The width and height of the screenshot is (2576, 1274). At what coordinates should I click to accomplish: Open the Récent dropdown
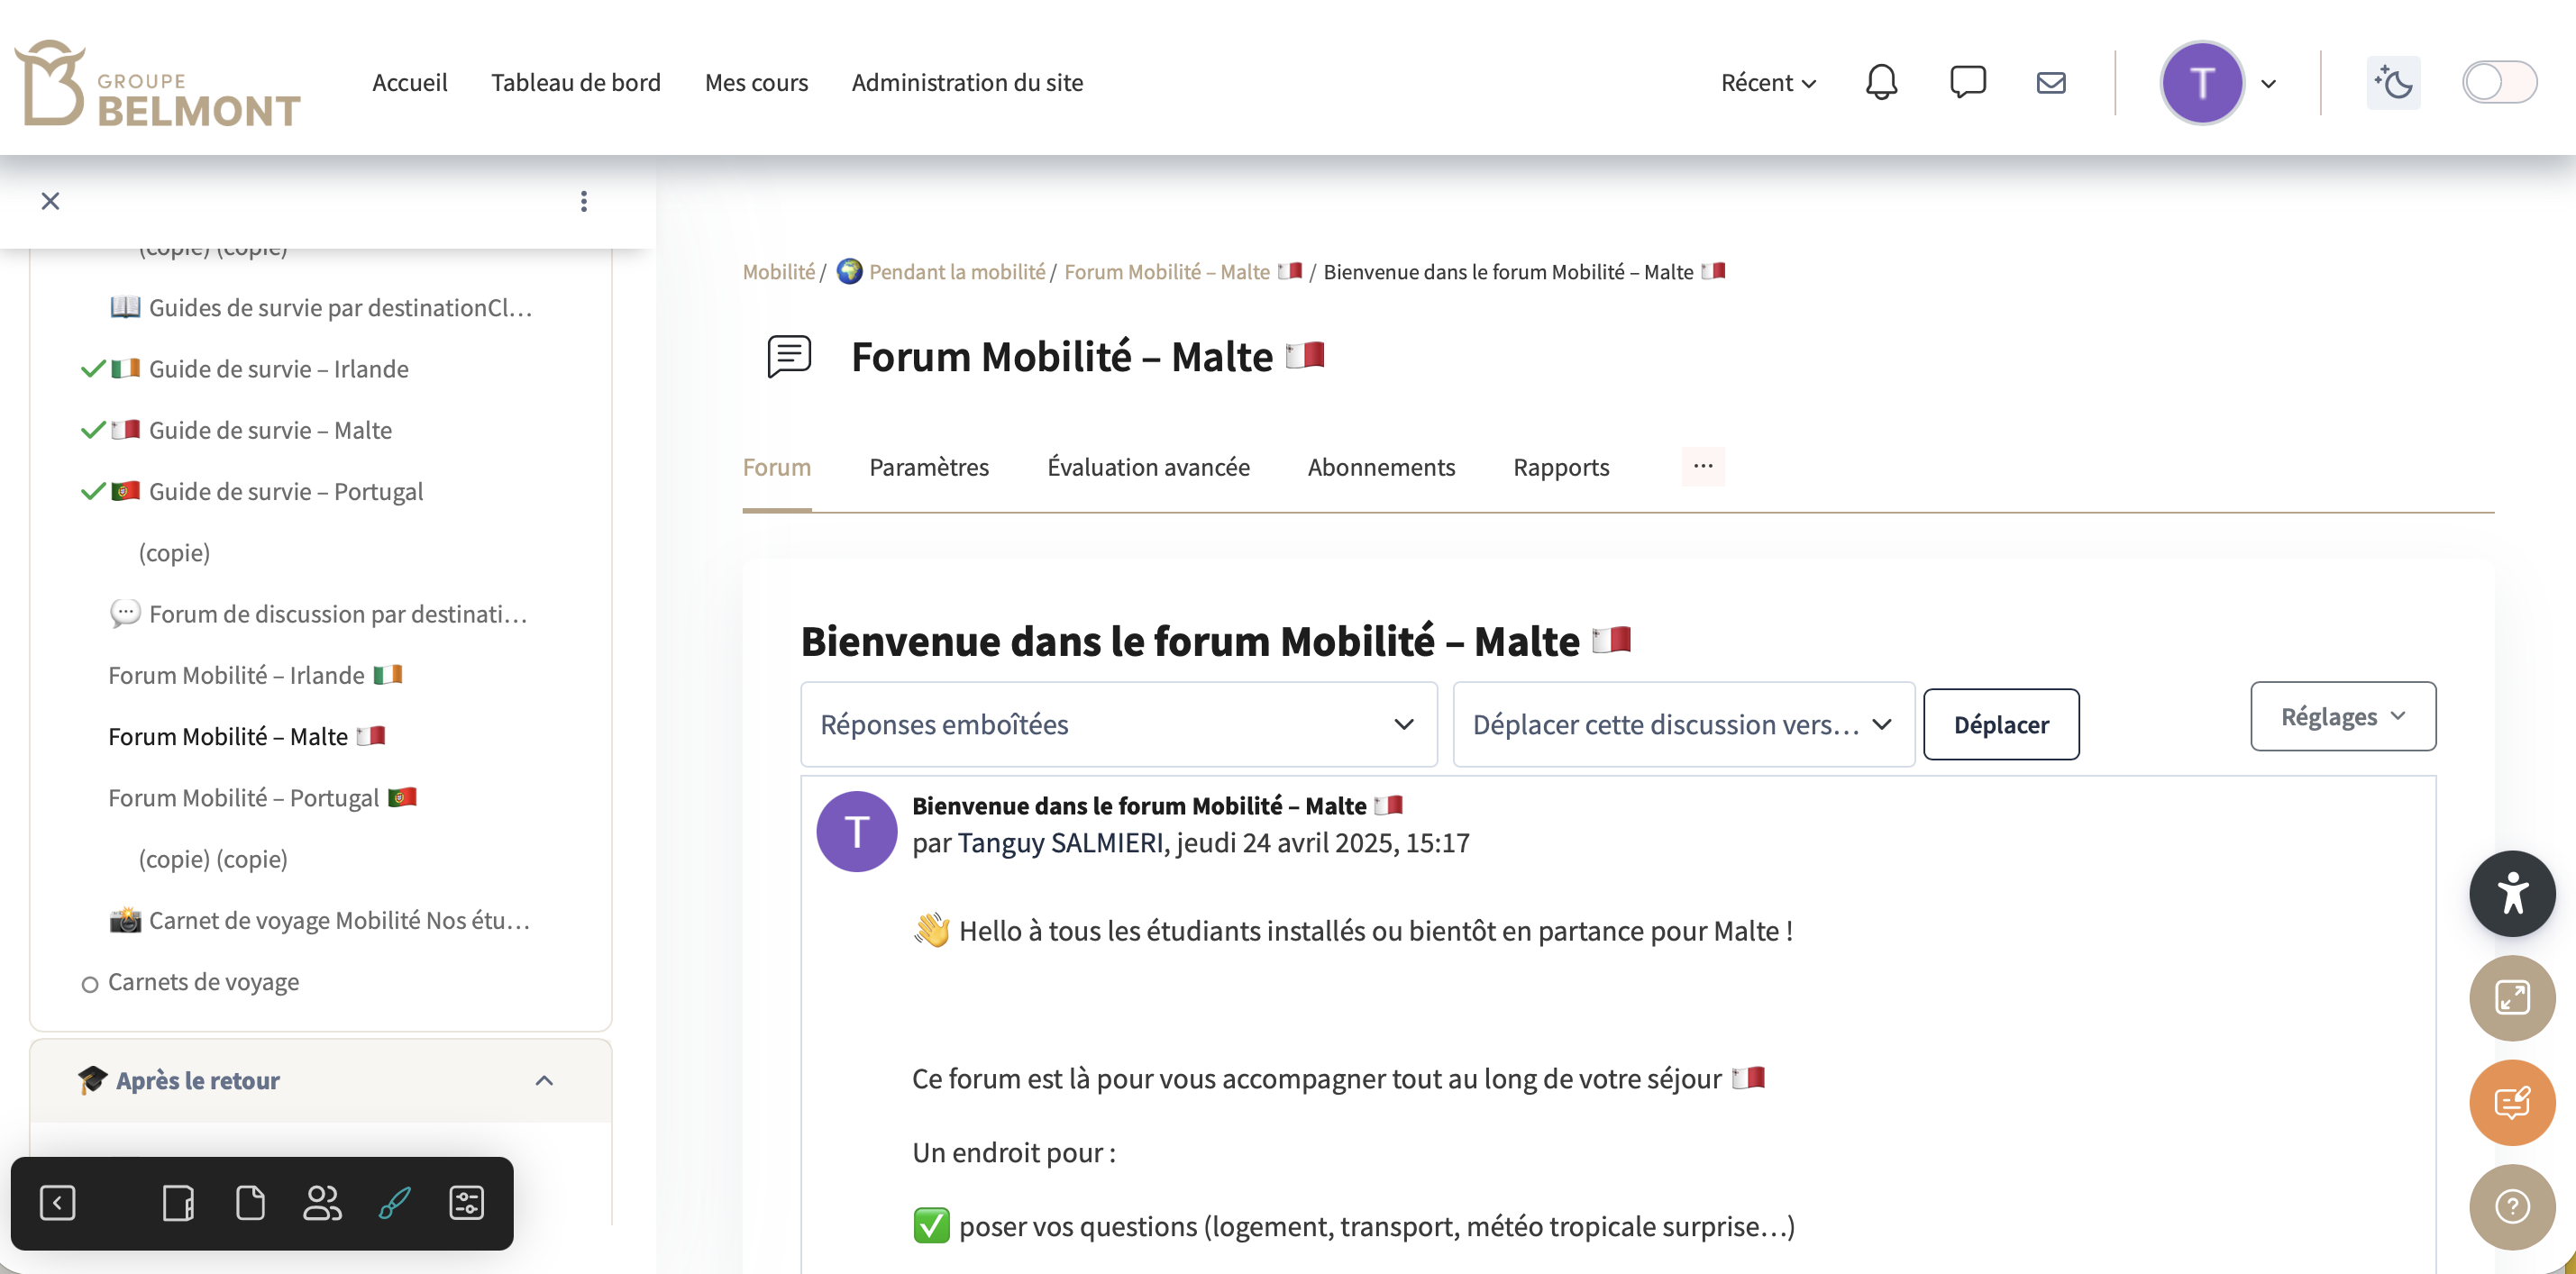(1767, 82)
